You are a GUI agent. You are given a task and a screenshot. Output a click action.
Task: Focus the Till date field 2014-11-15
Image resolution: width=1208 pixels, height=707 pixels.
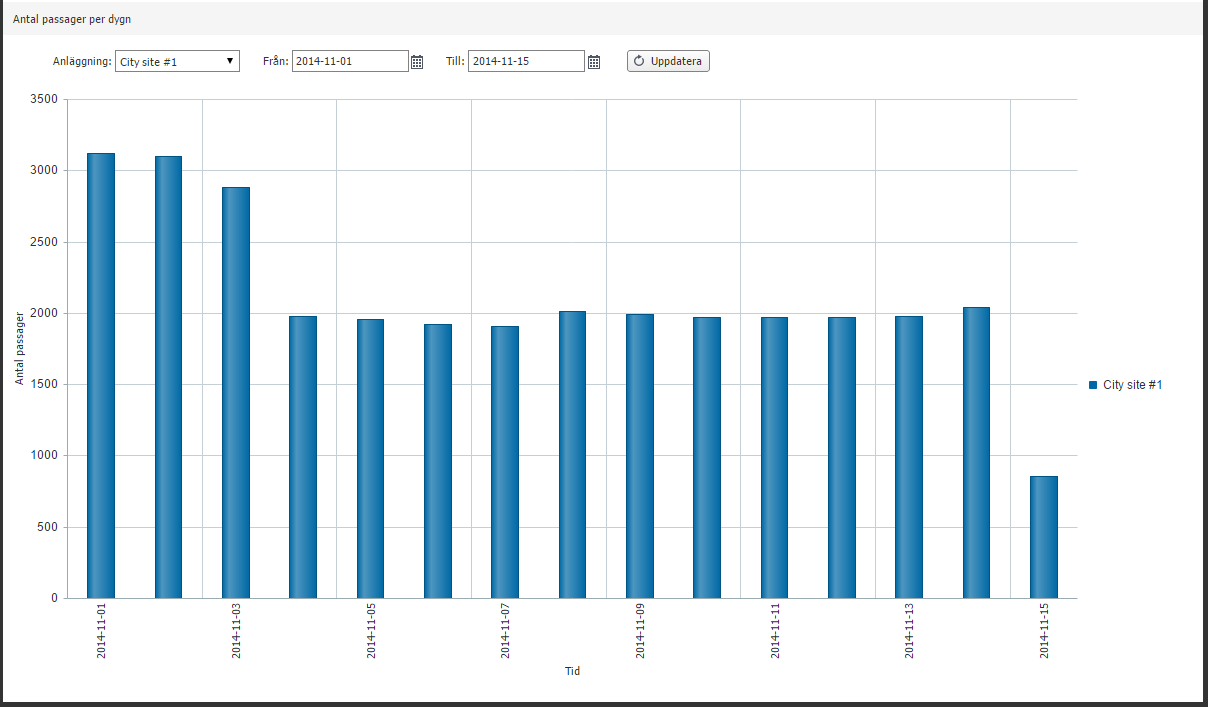click(x=526, y=61)
